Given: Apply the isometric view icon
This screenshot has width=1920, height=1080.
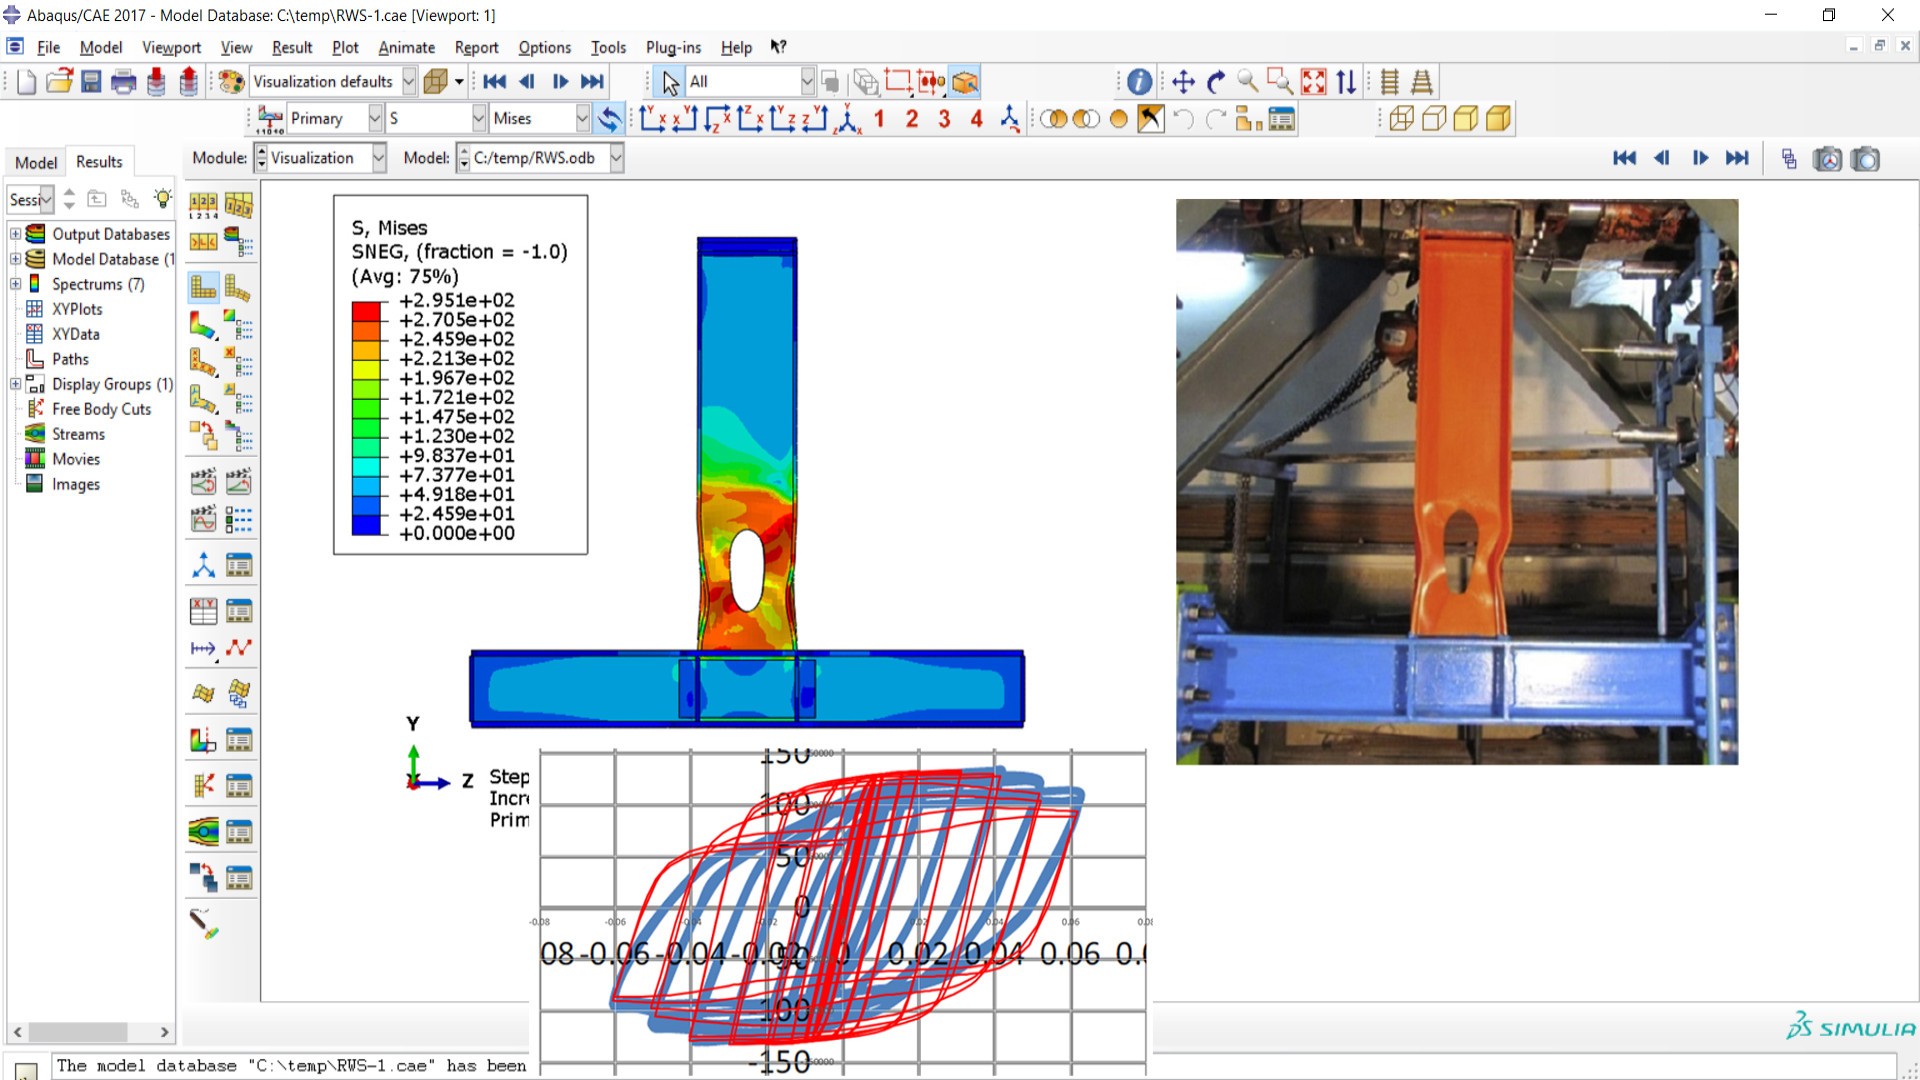Looking at the screenshot, I should pos(849,119).
